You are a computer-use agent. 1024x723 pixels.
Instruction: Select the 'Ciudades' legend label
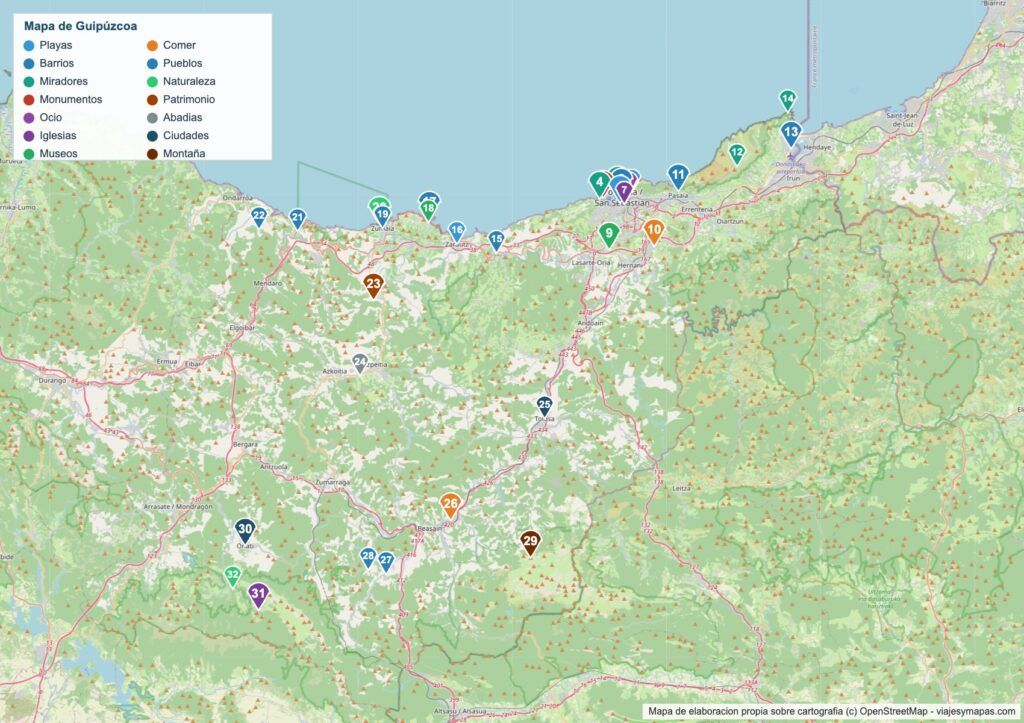186,136
